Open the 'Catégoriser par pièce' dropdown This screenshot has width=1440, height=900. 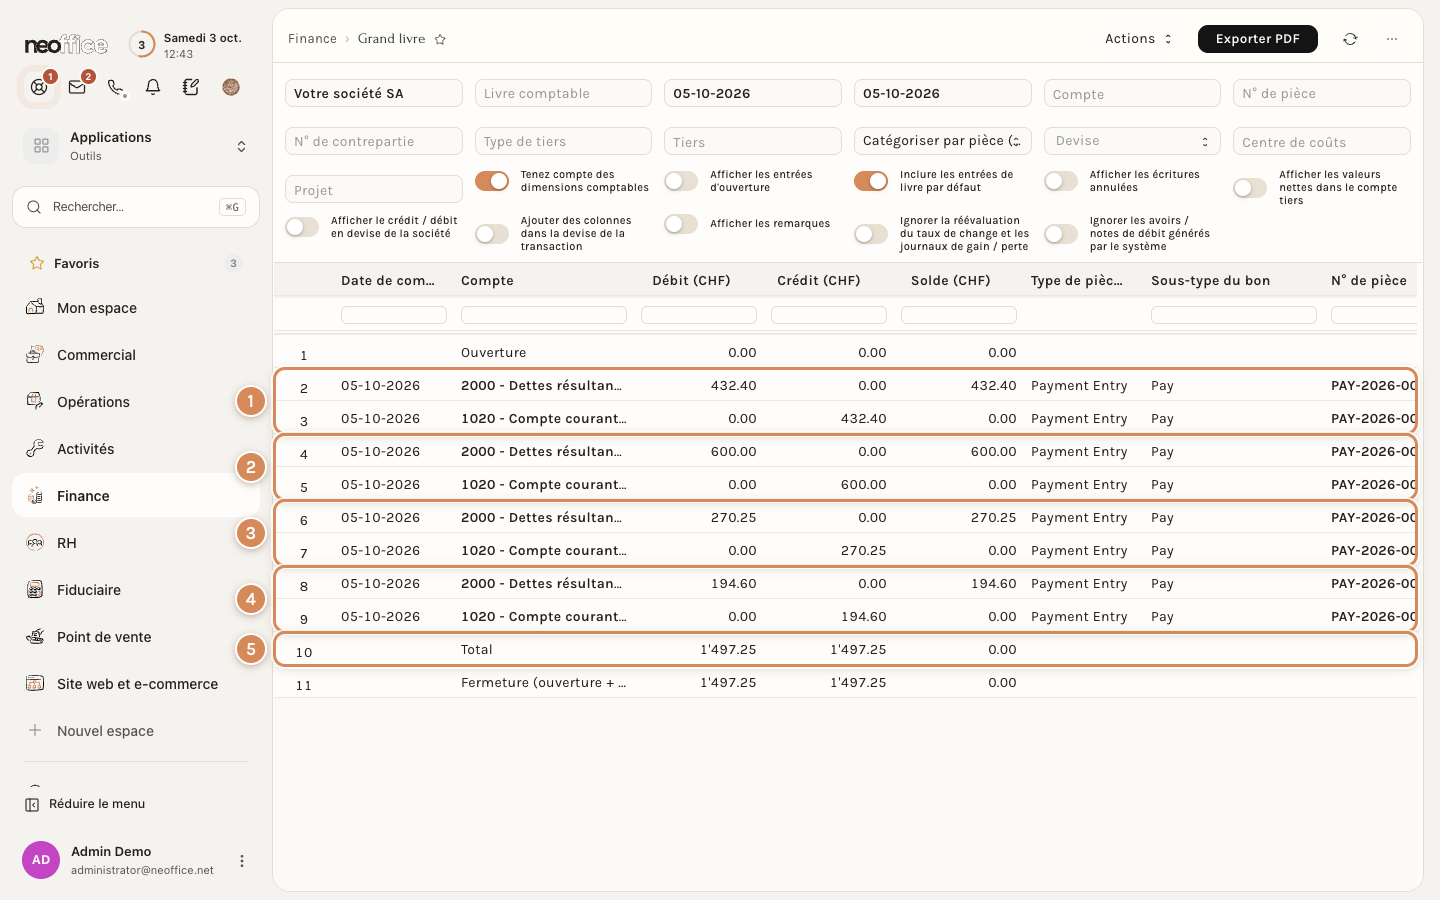pos(942,141)
